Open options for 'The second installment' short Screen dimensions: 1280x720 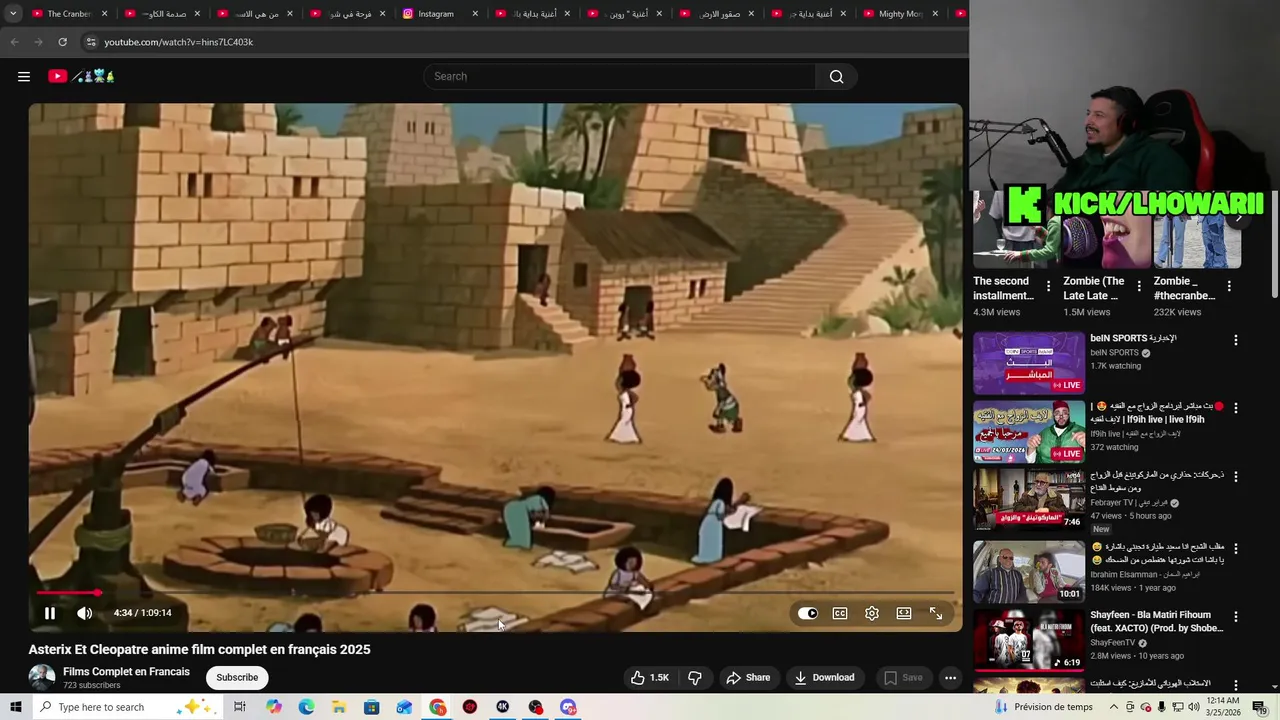click(x=1048, y=286)
